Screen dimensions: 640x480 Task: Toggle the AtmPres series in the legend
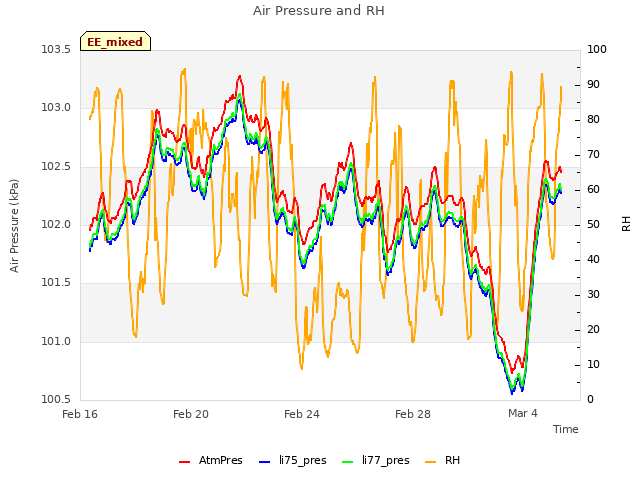coord(211,460)
